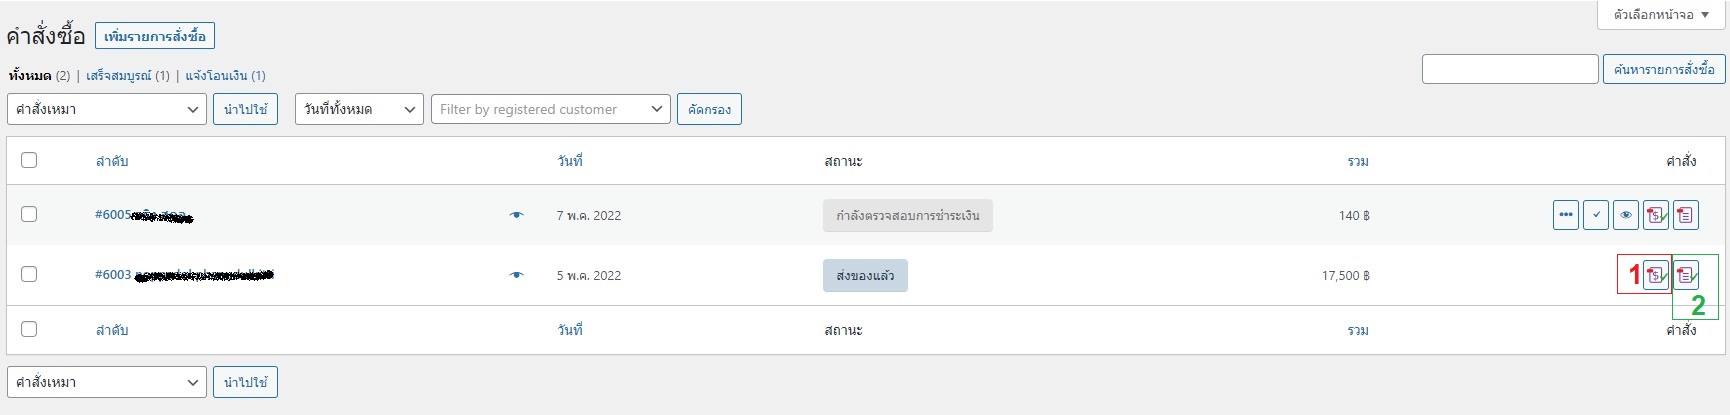1730x415 pixels.
Task: Open the PDF packing slip icon for order #6003
Action: click(1686, 275)
